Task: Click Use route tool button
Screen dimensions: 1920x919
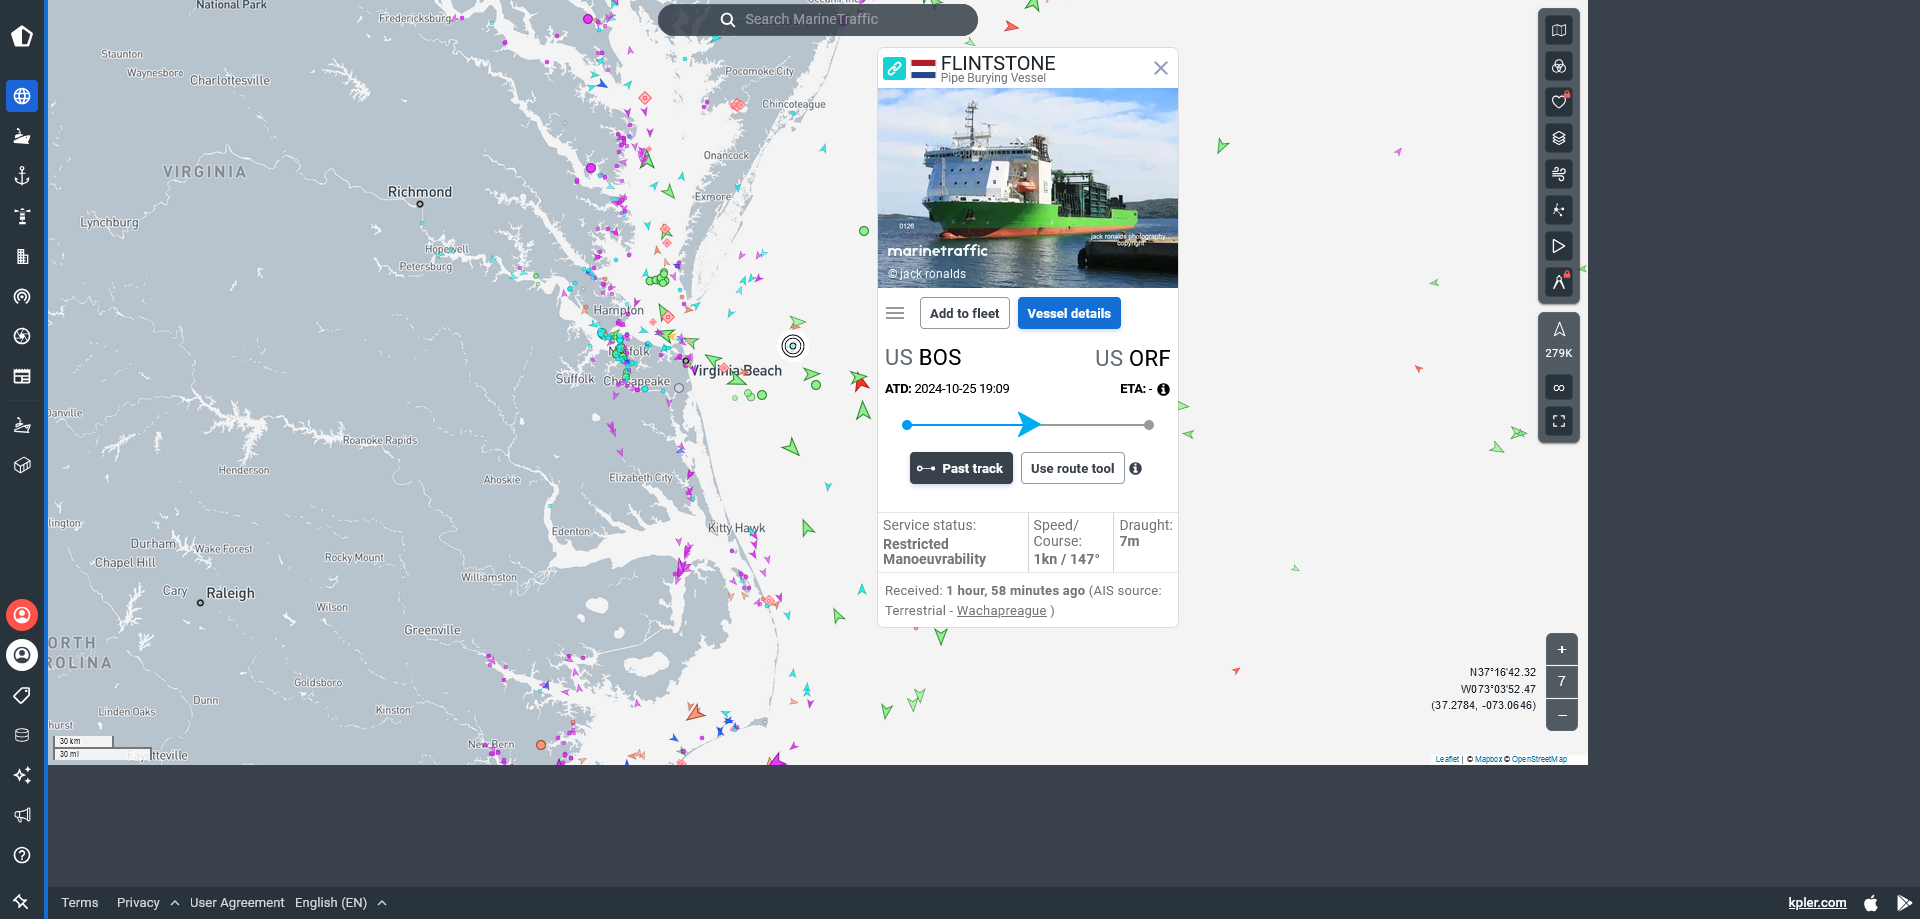Action: tap(1072, 468)
